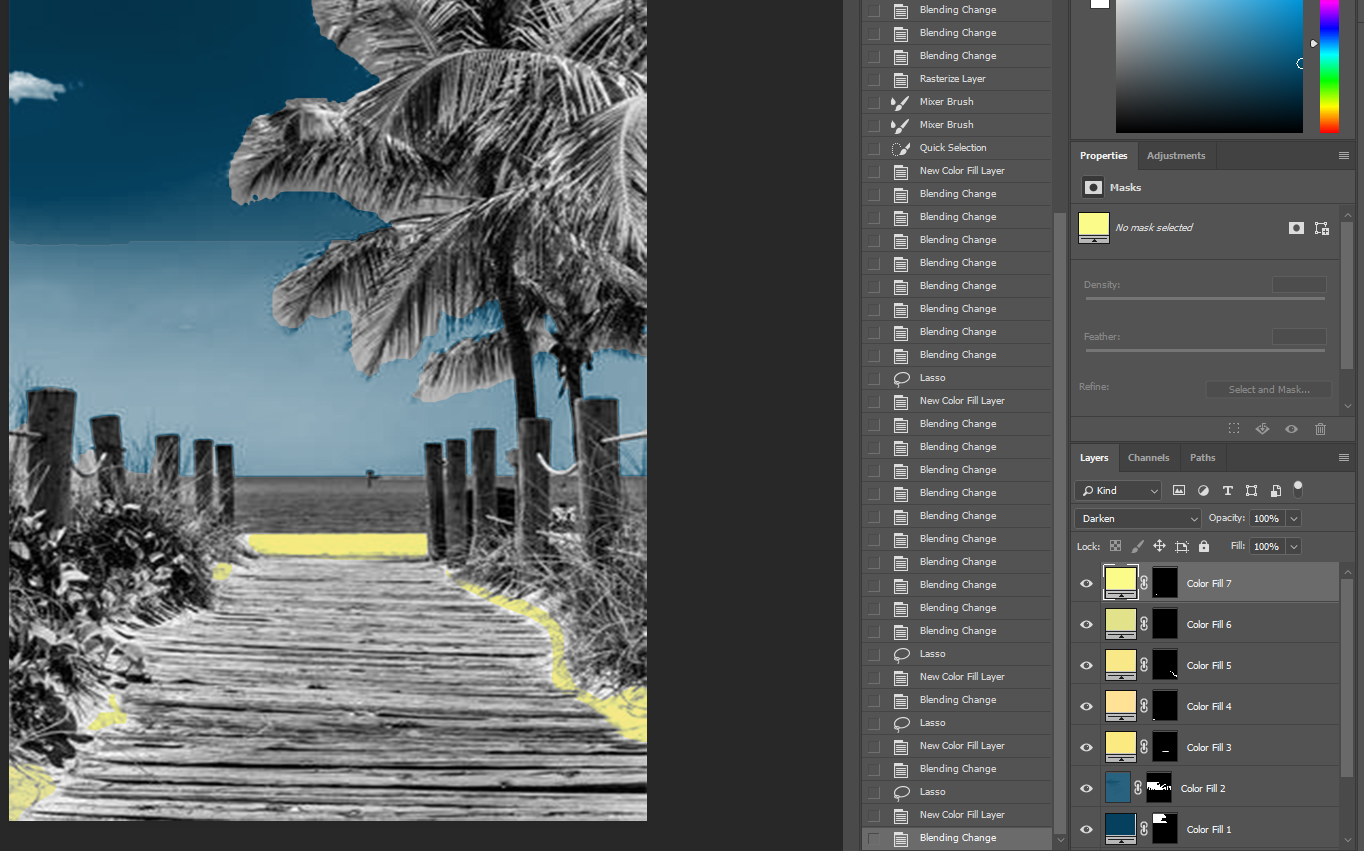This screenshot has height=851, width=1364.
Task: Click the filter for pixel layers icon
Action: coord(1179,490)
